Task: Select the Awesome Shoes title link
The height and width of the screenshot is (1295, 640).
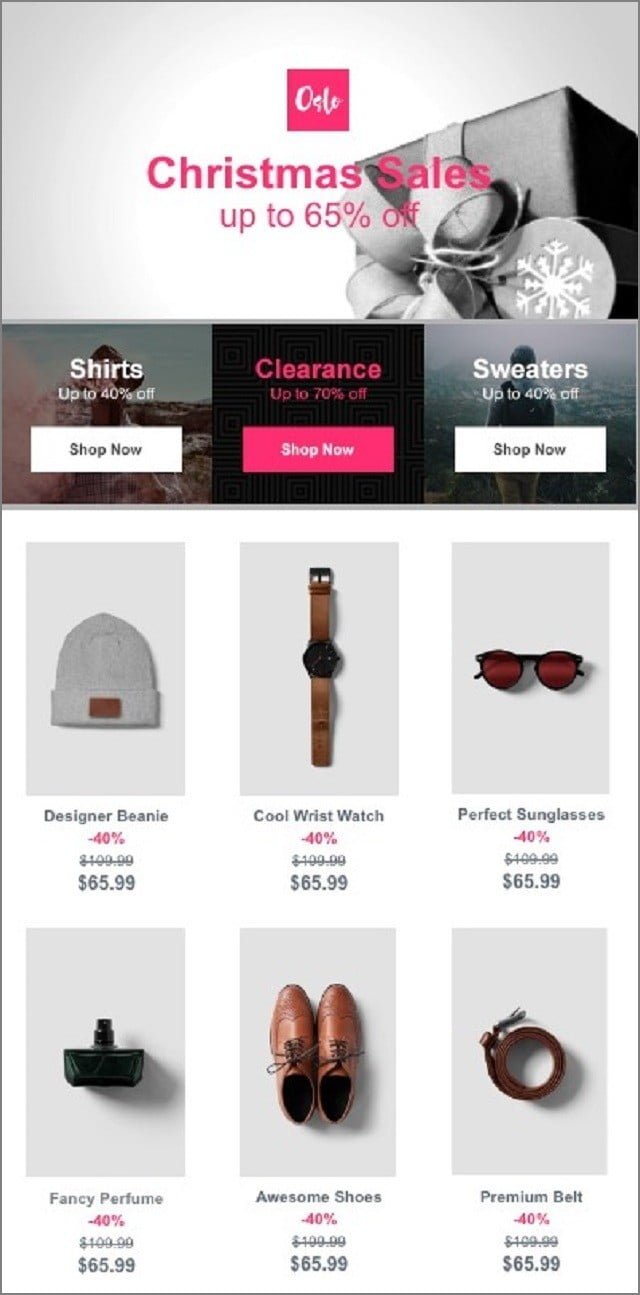Action: tap(319, 1197)
